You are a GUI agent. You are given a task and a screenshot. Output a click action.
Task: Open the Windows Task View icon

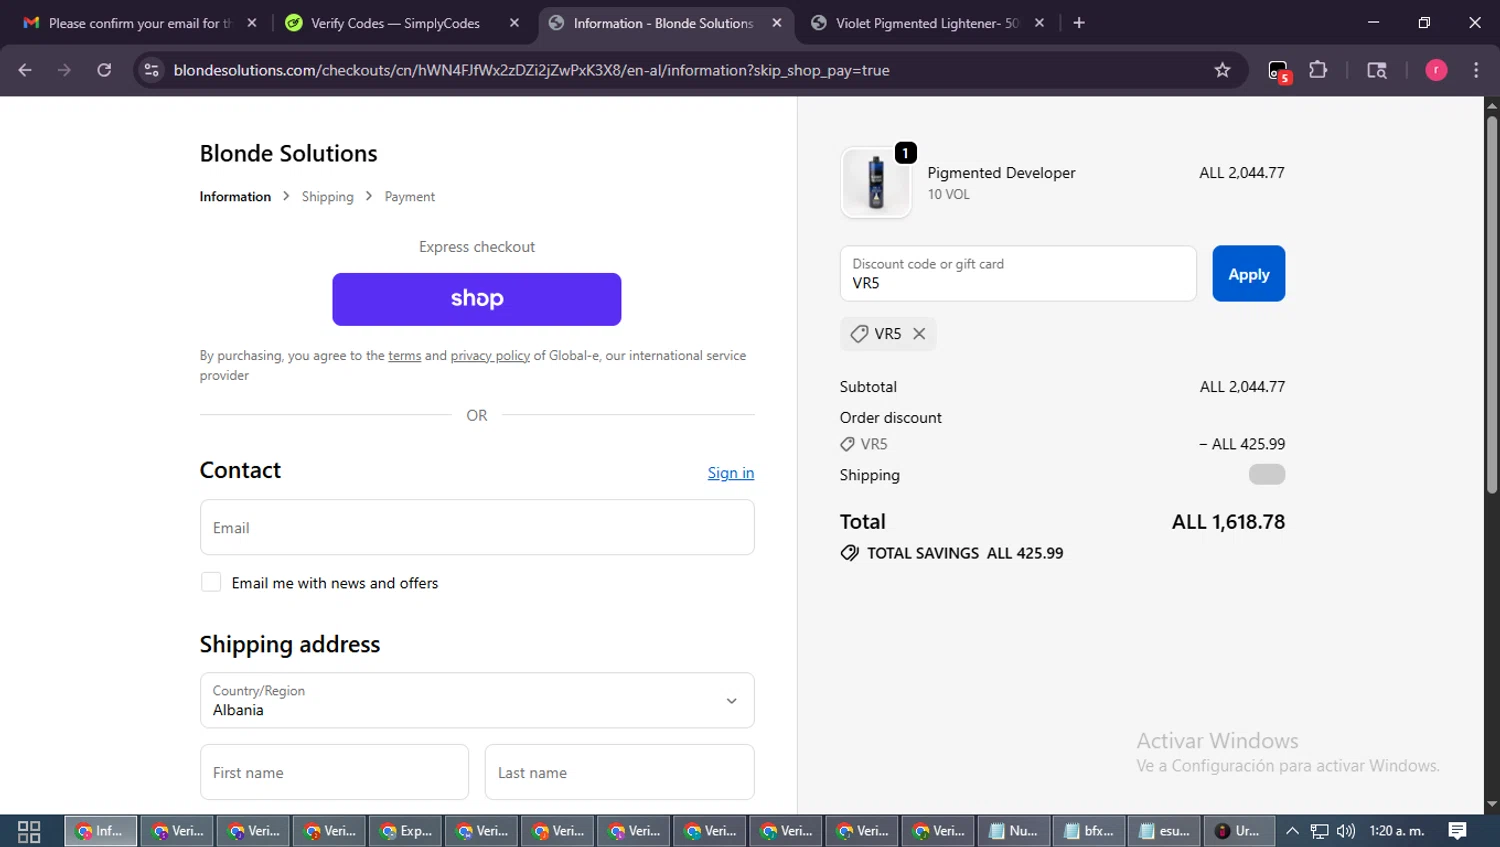click(29, 831)
